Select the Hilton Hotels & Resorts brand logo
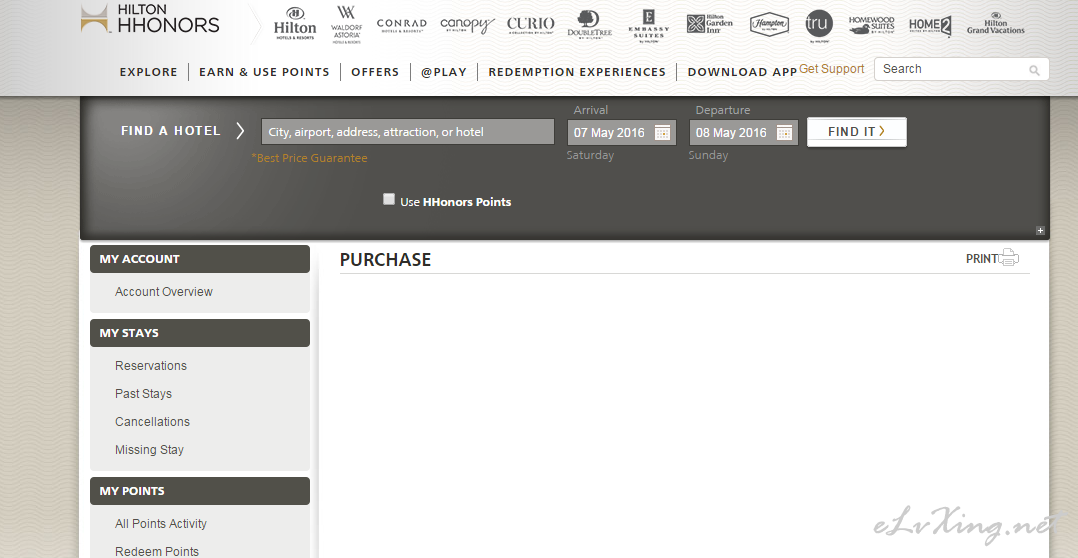This screenshot has width=1078, height=558. coord(295,24)
